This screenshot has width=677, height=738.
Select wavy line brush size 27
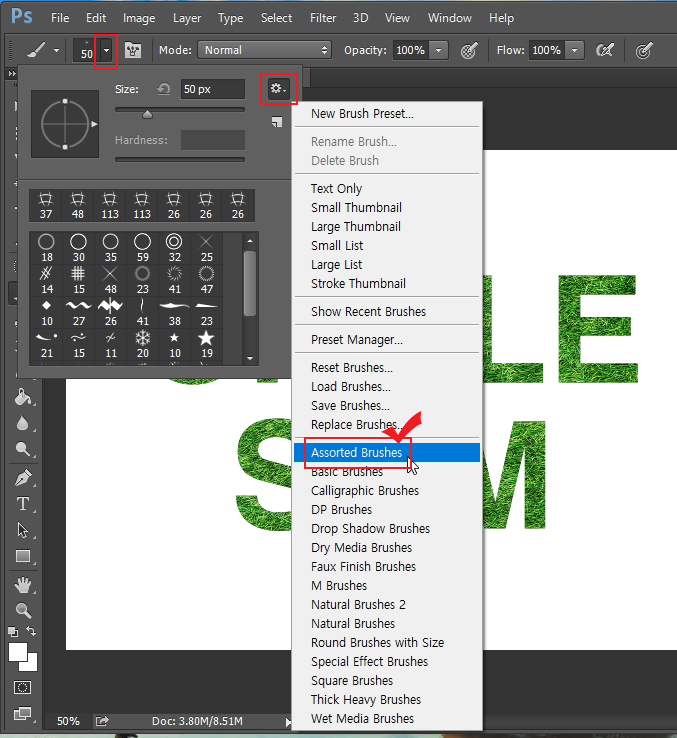tap(79, 312)
